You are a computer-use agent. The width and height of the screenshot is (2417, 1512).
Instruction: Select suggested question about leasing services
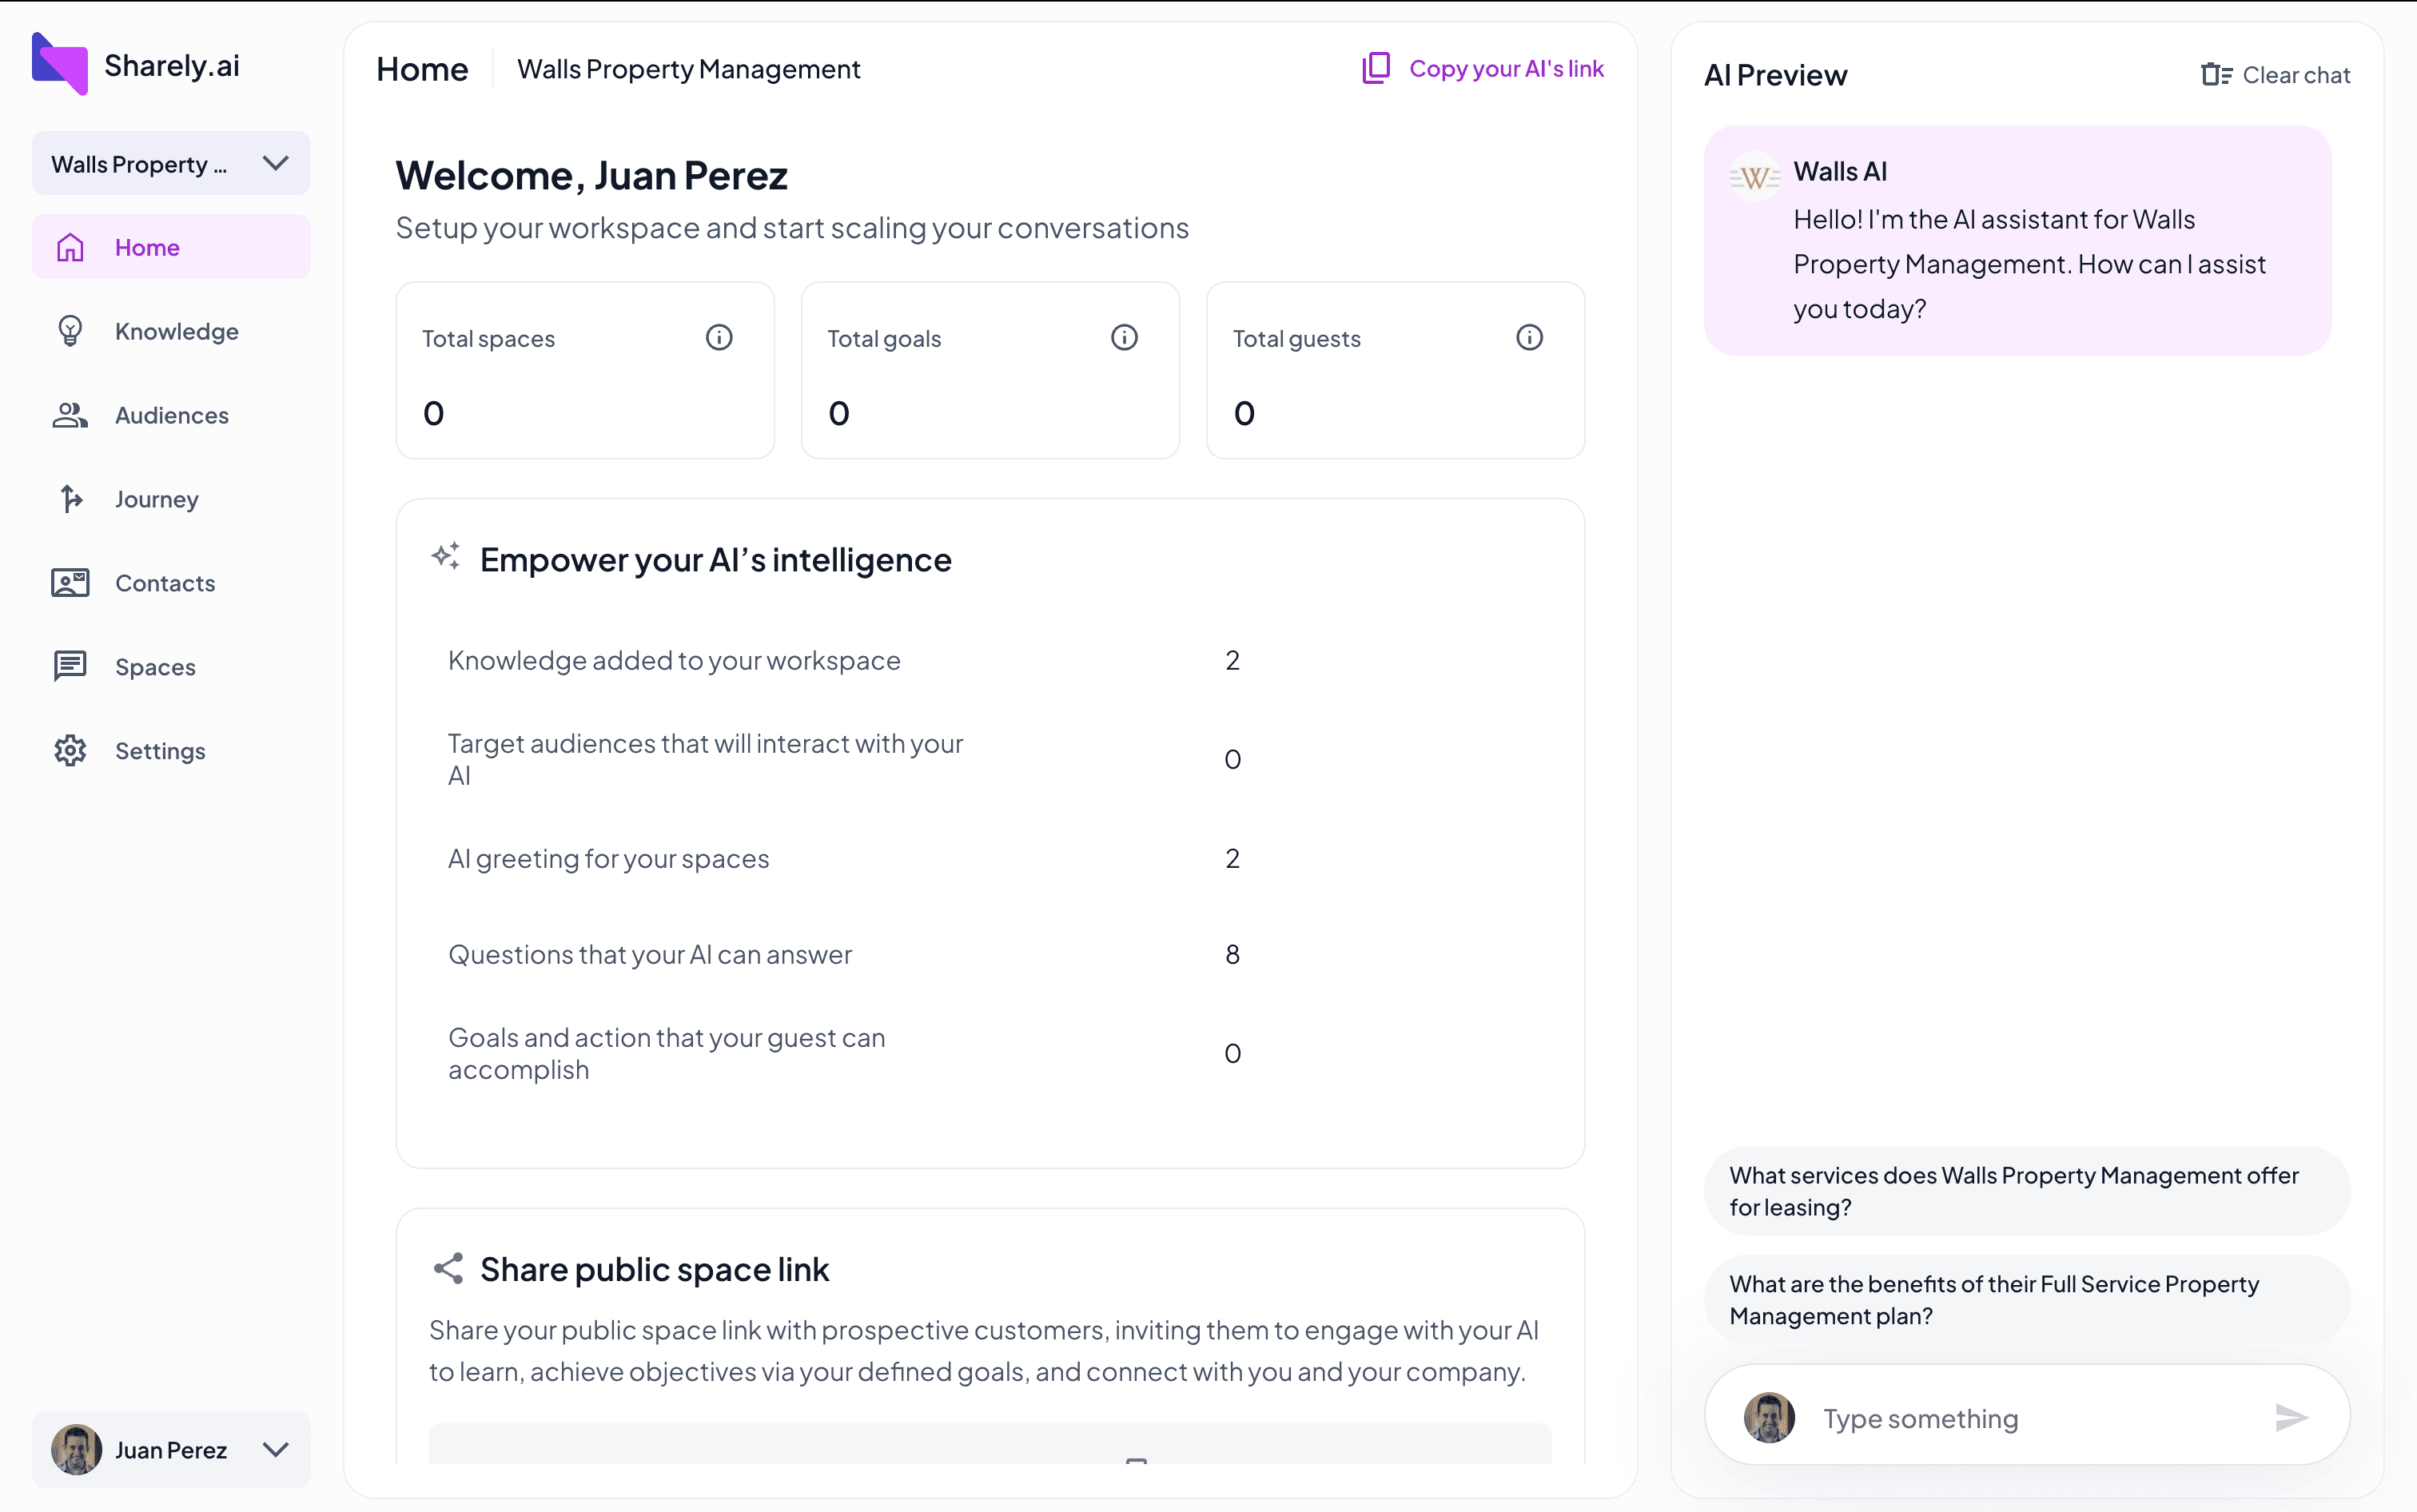point(2026,1191)
